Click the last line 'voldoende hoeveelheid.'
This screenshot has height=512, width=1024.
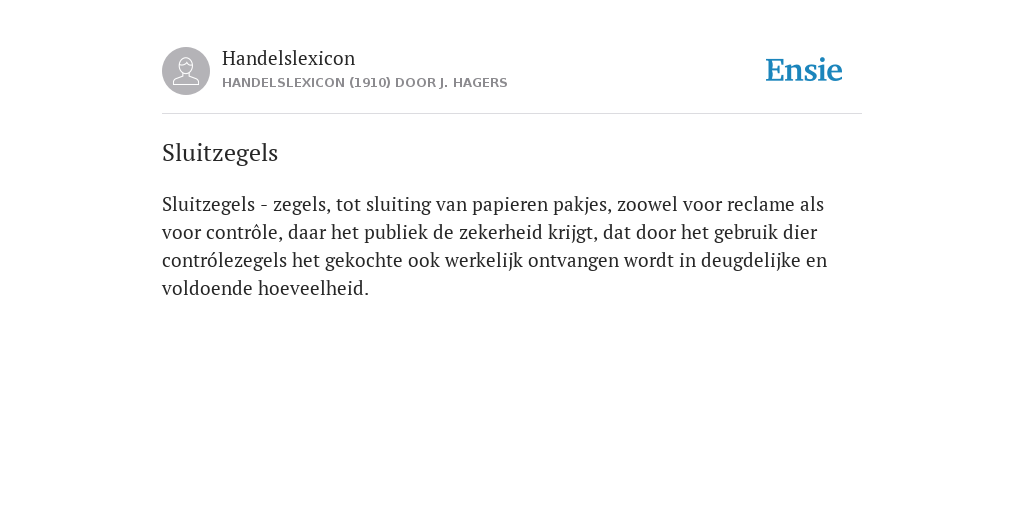[x=265, y=289]
